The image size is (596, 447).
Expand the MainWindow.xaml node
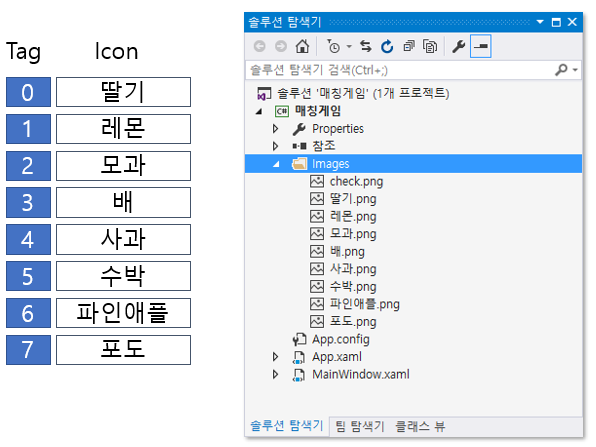point(276,374)
